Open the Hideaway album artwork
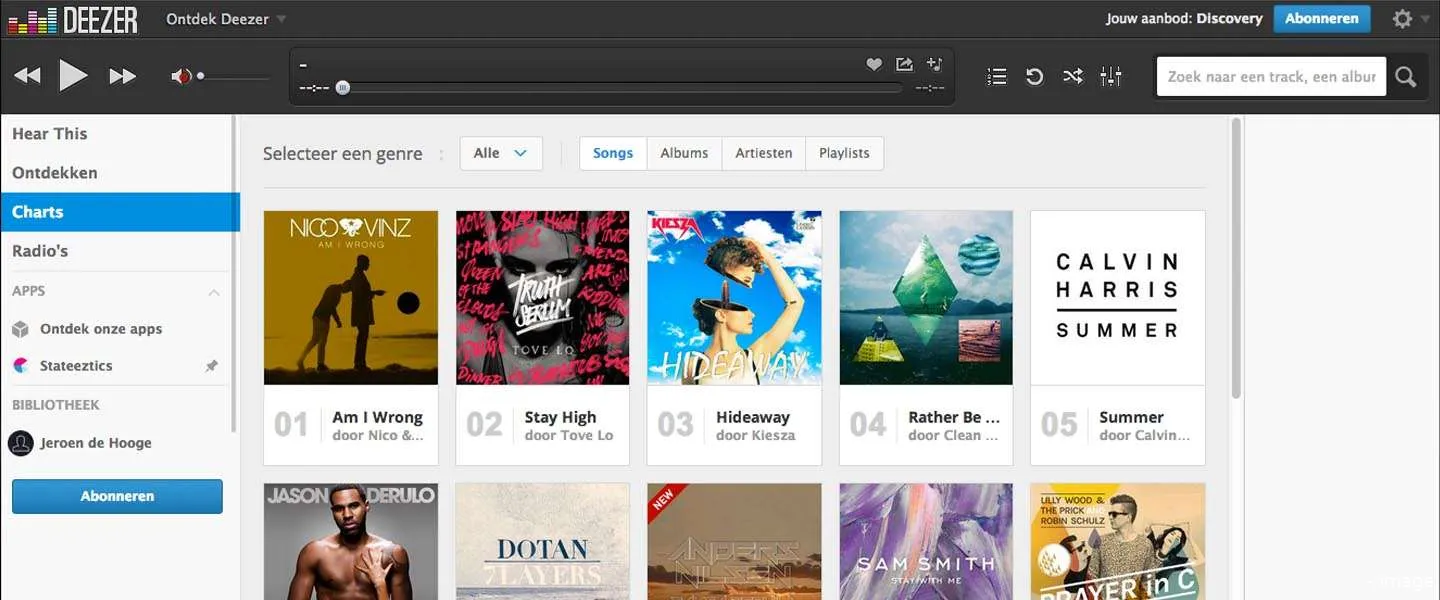Image resolution: width=1440 pixels, height=600 pixels. pos(733,296)
